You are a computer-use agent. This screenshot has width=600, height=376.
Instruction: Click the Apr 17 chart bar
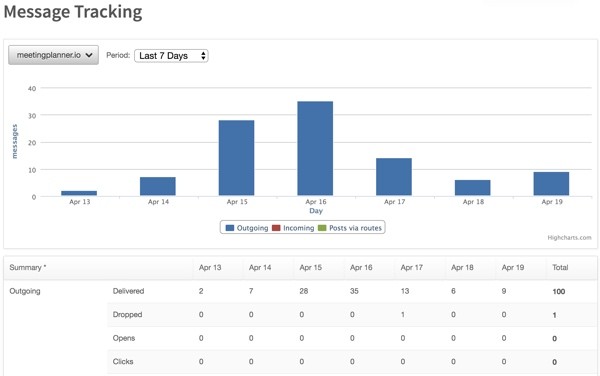tap(394, 177)
